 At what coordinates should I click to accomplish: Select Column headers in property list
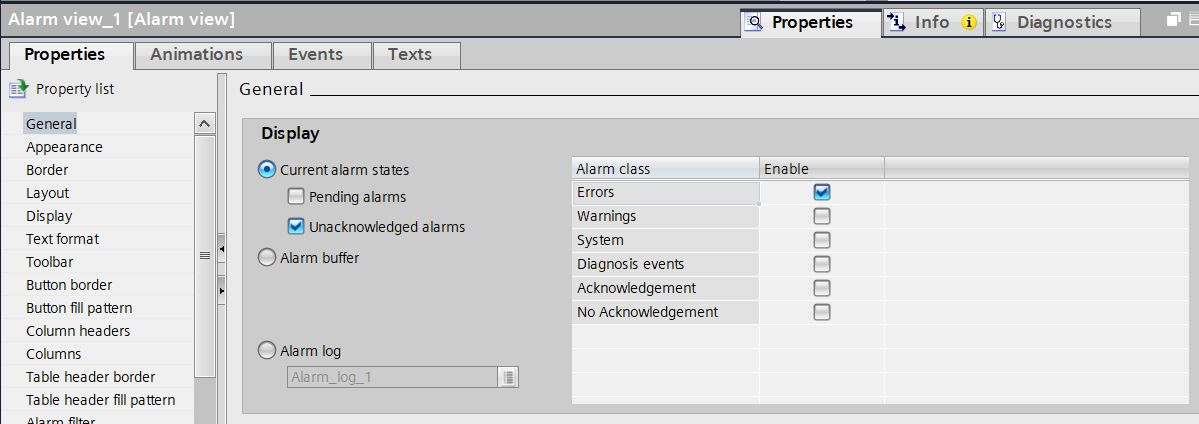78,331
